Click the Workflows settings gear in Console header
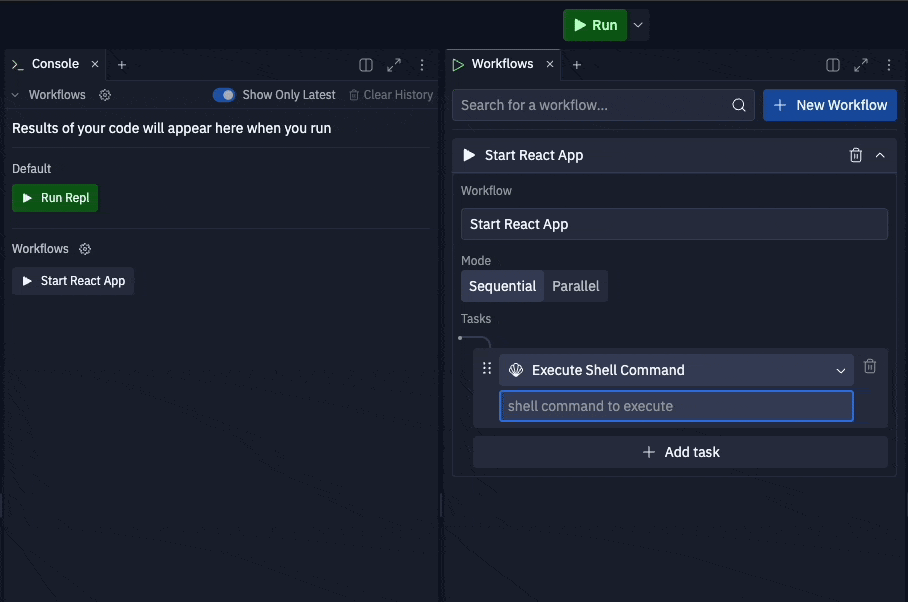 pyautogui.click(x=105, y=95)
